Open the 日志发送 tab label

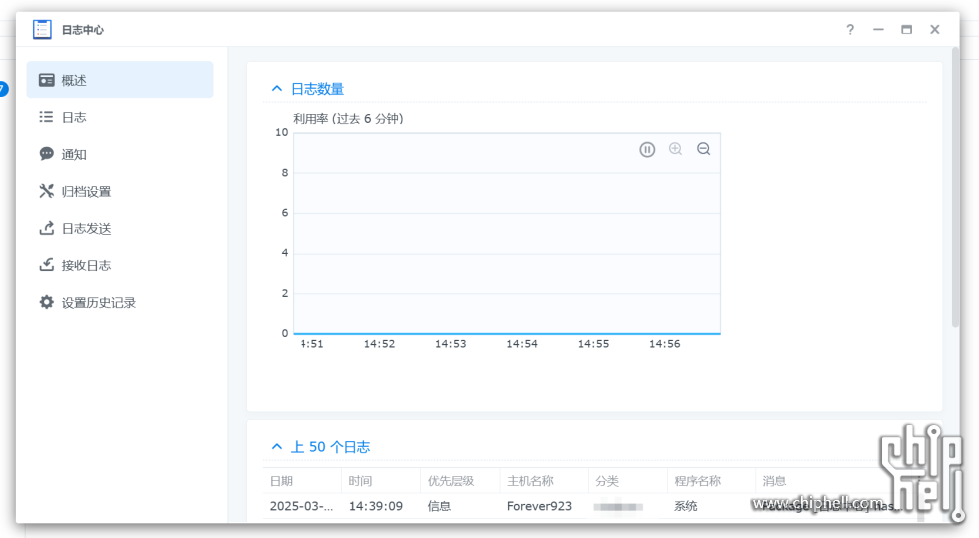point(86,228)
